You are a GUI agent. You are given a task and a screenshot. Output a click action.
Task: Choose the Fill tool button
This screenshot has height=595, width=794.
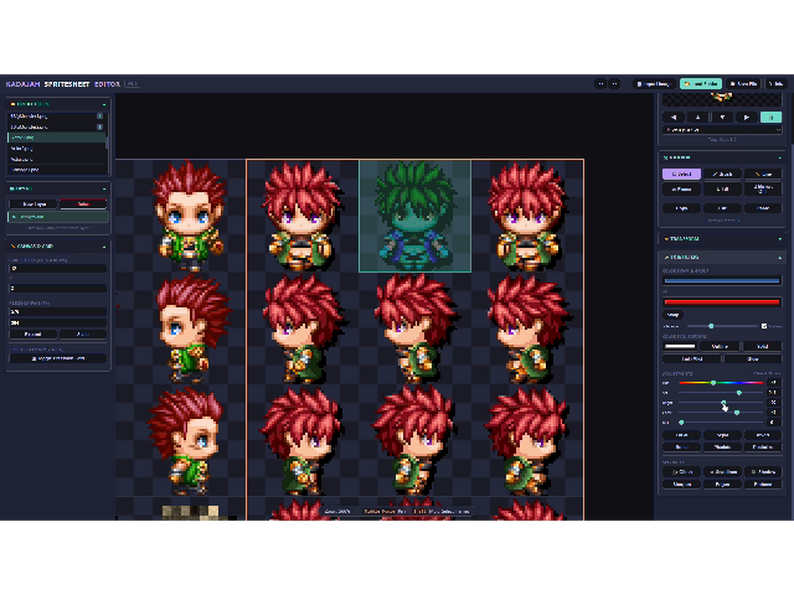pyautogui.click(x=722, y=189)
